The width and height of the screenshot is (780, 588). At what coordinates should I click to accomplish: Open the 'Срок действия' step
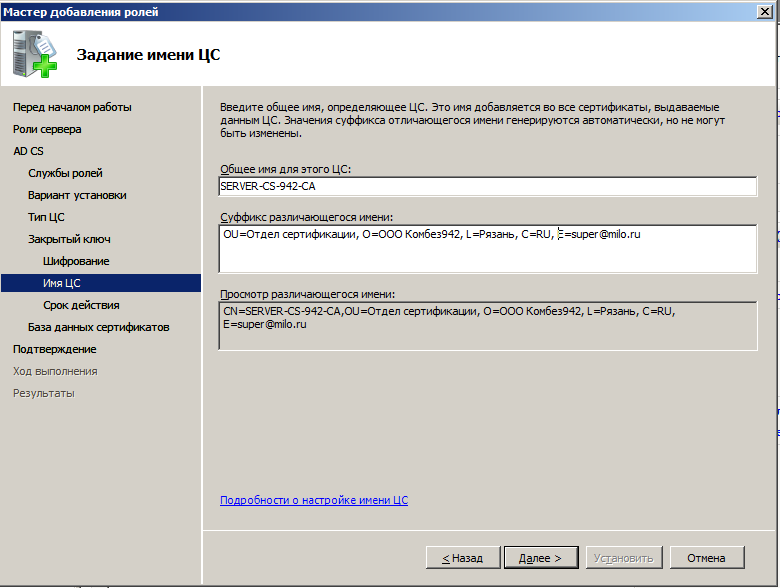coord(81,305)
